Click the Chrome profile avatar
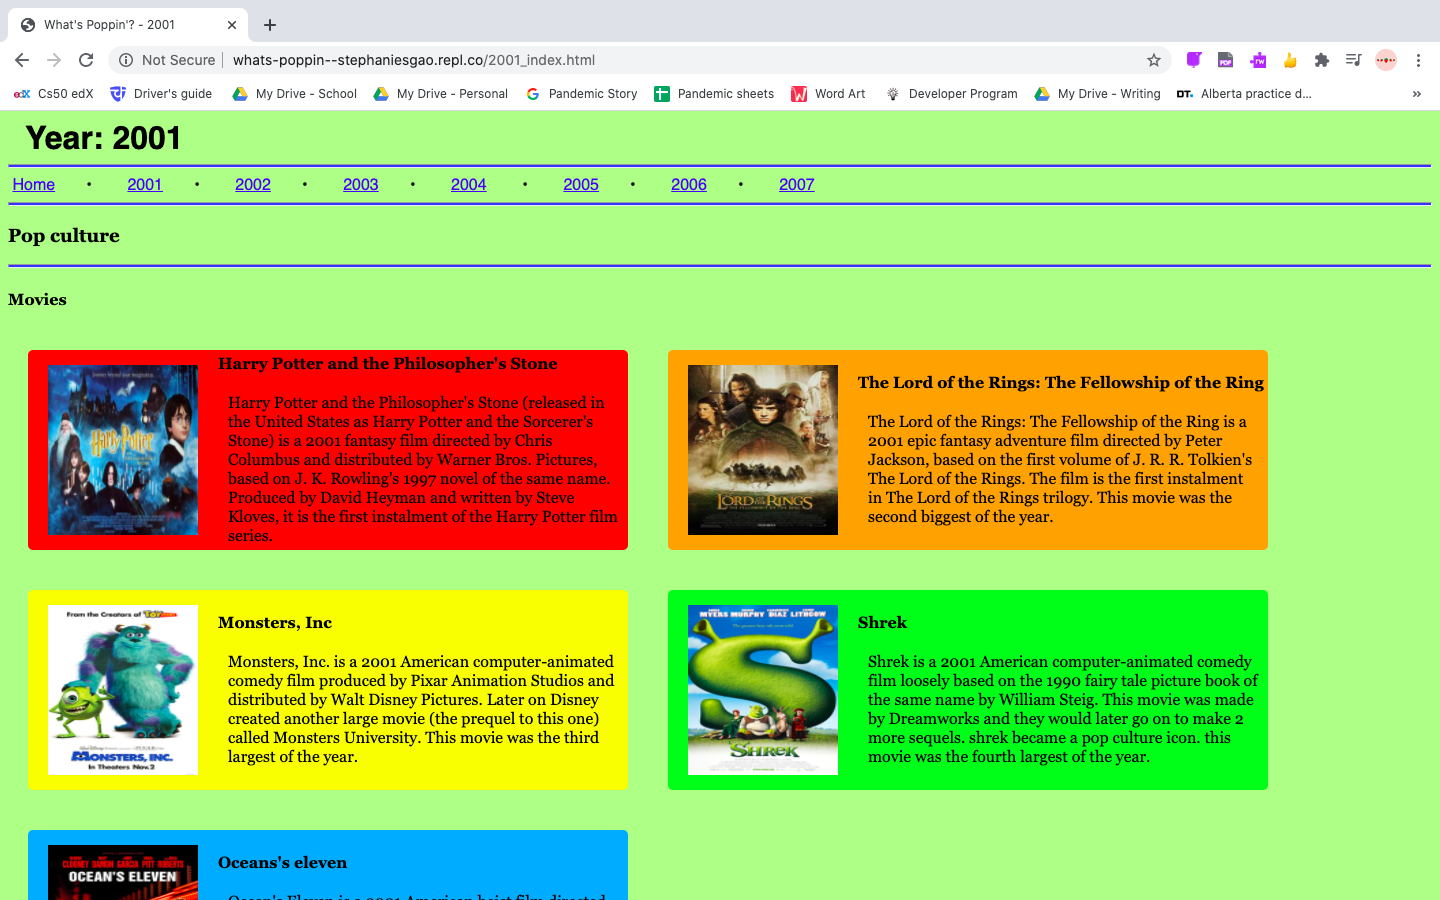Image resolution: width=1440 pixels, height=900 pixels. click(1386, 60)
